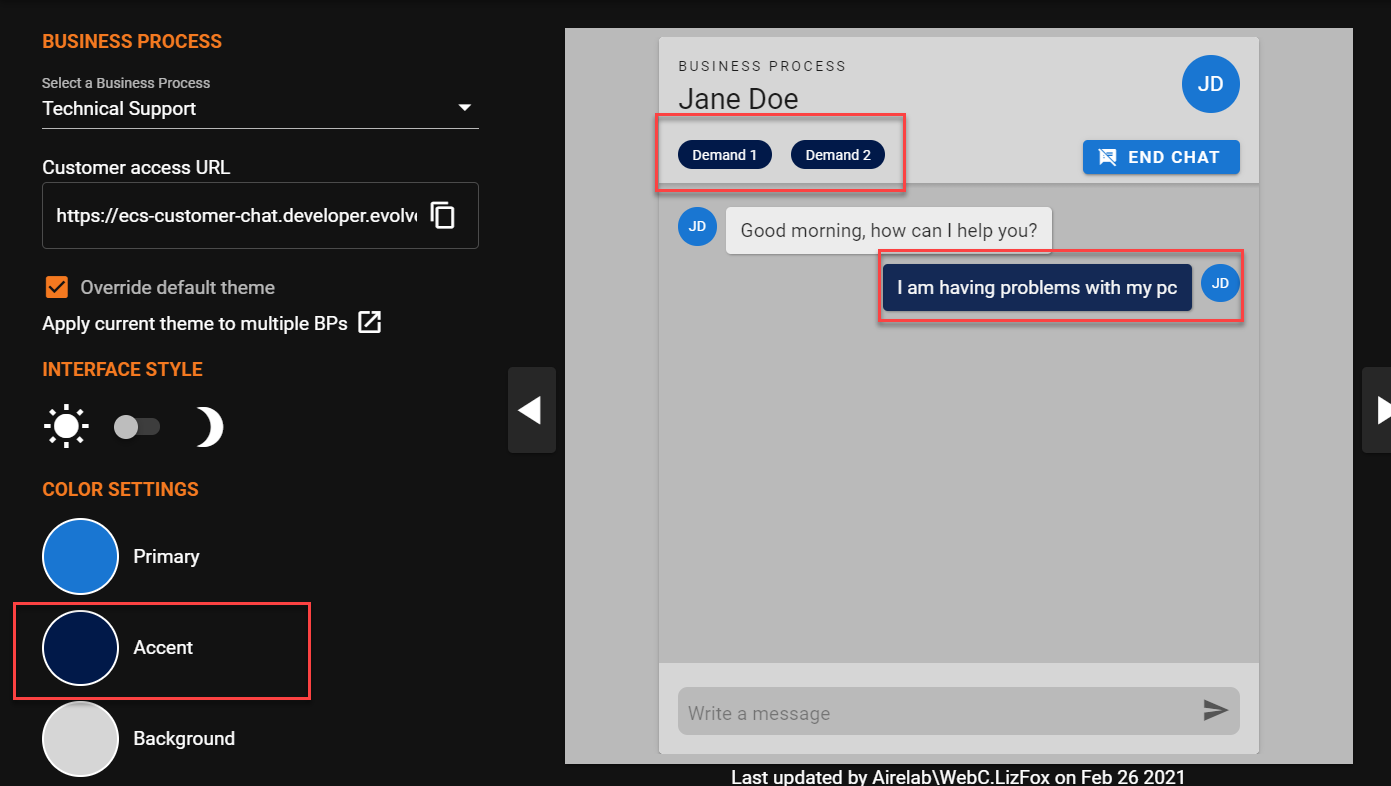The width and height of the screenshot is (1391, 786).
Task: Open the Accent color swatch
Action: click(80, 648)
